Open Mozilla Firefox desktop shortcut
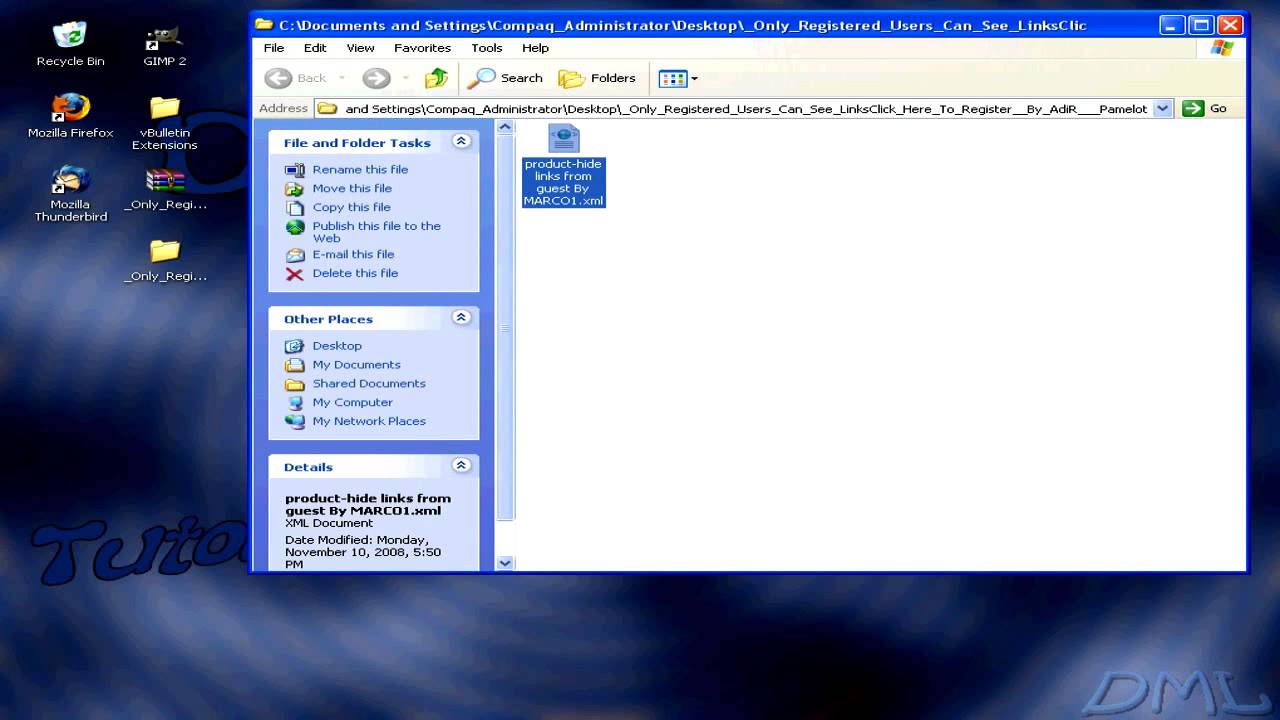Screen dimensions: 1280x720 [70, 116]
